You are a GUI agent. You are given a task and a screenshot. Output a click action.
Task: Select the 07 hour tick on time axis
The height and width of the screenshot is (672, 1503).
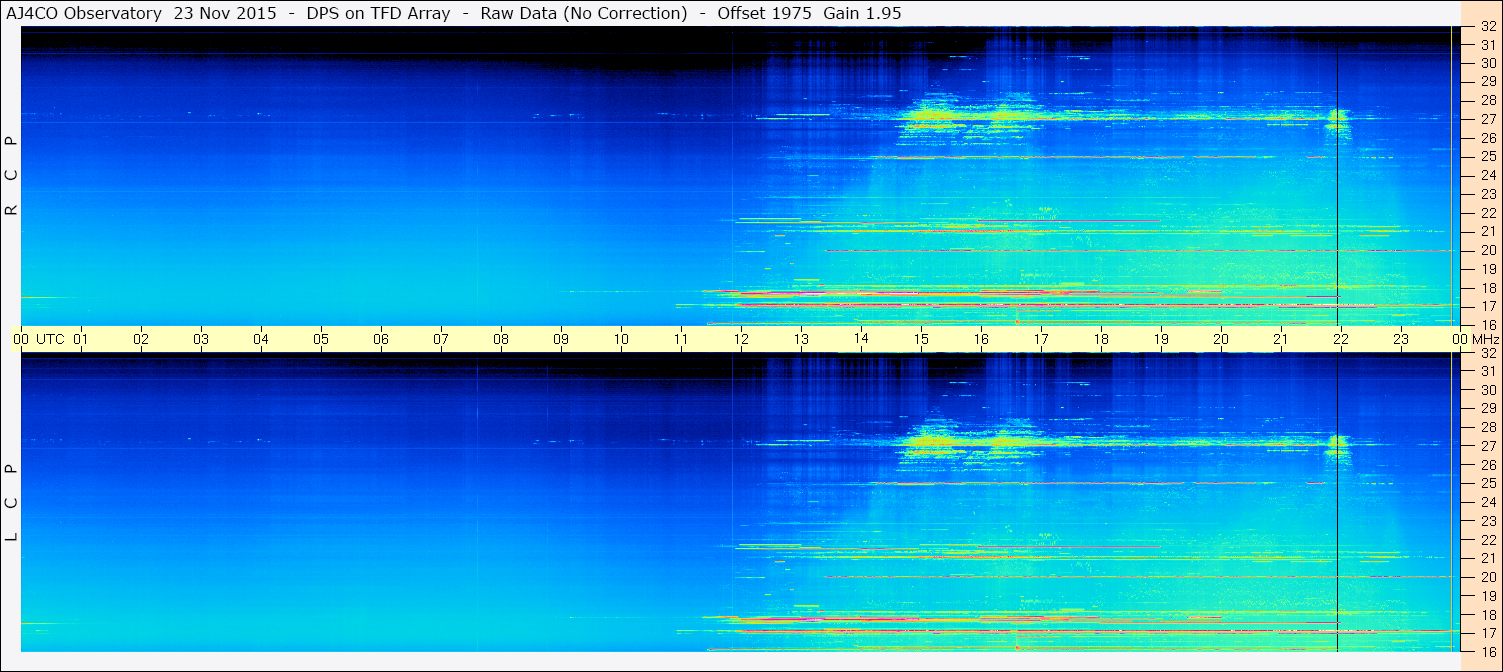(441, 339)
